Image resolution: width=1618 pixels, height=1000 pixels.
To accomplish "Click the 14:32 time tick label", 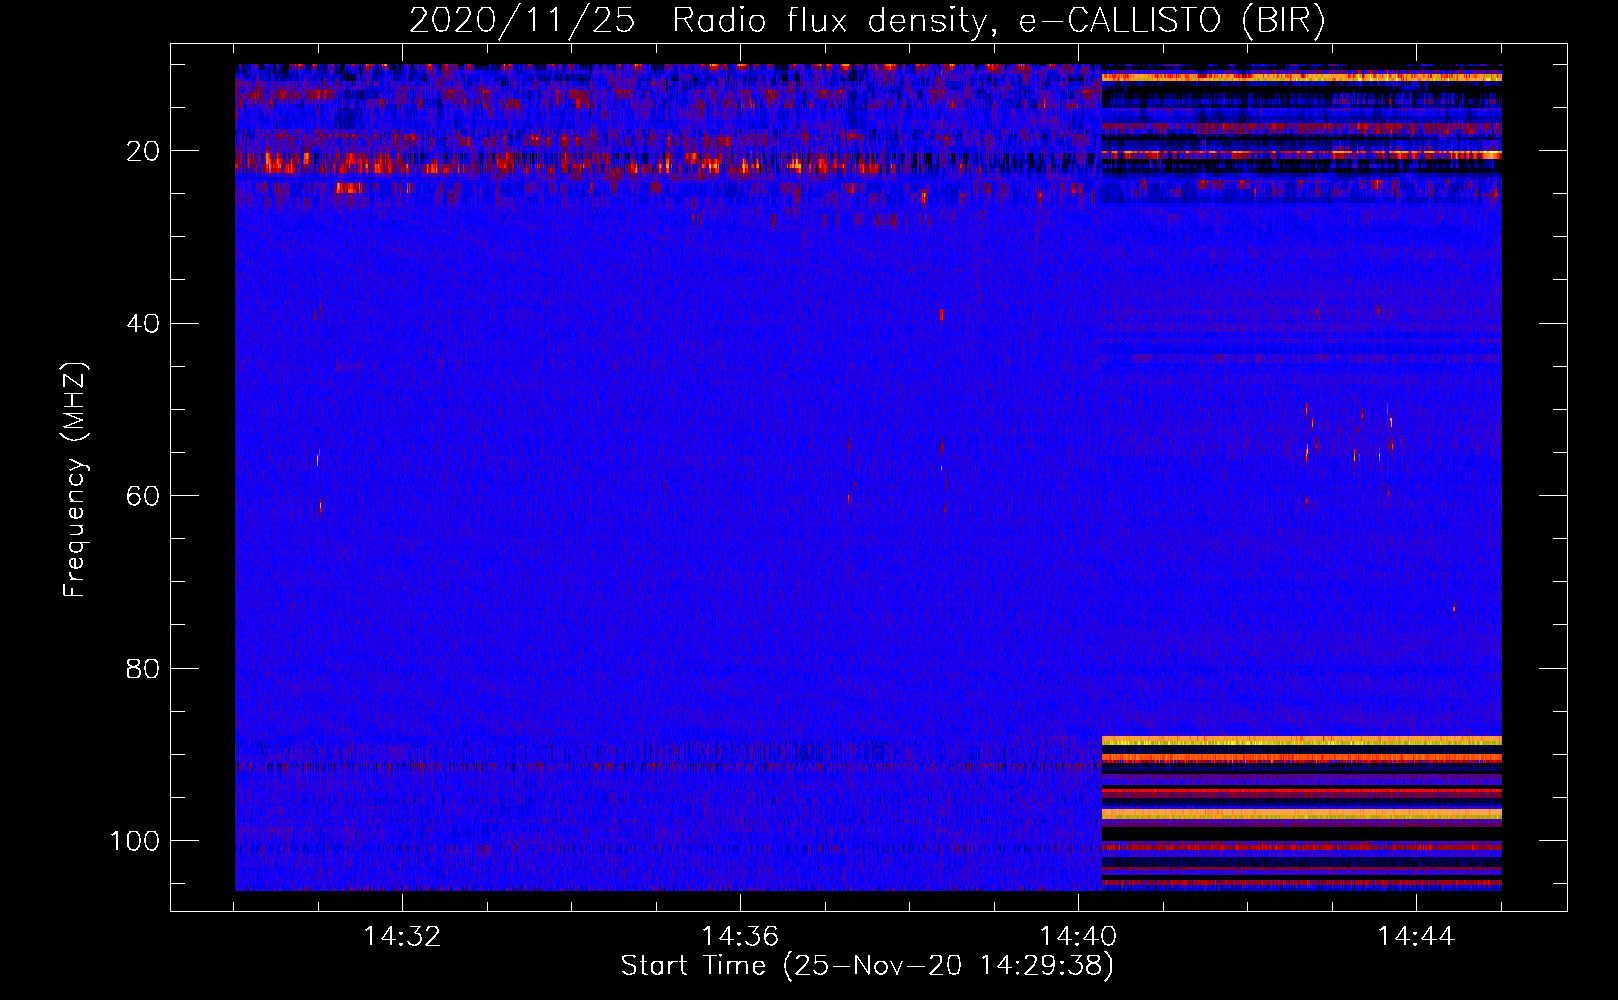I will click(x=402, y=937).
